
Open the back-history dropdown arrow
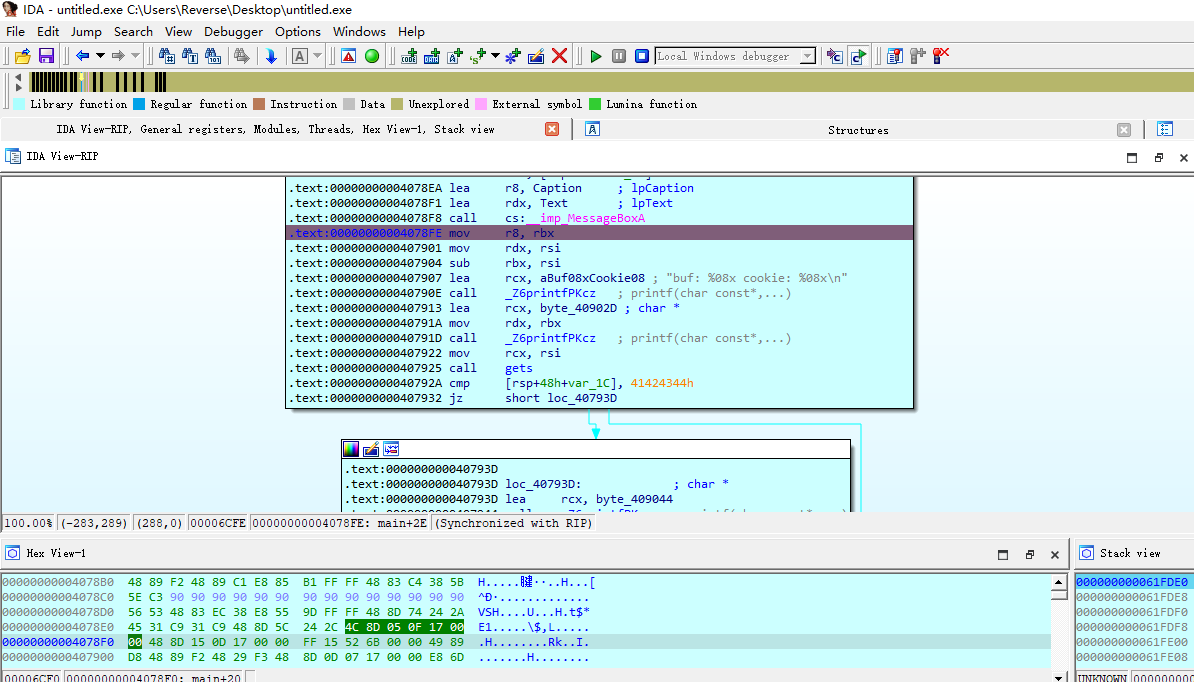100,56
